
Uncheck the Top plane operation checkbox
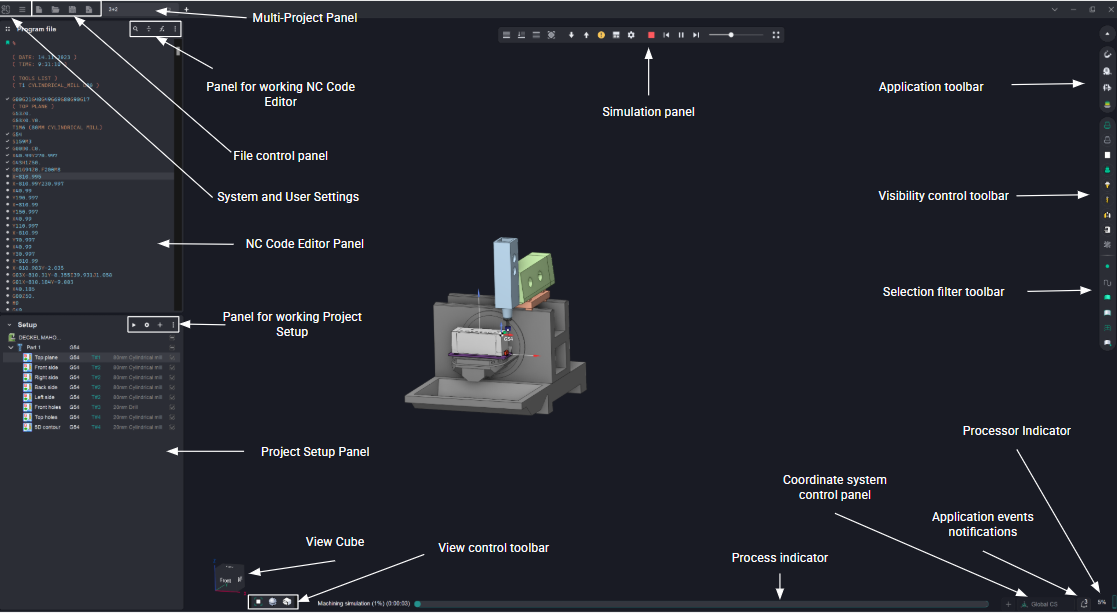172,357
